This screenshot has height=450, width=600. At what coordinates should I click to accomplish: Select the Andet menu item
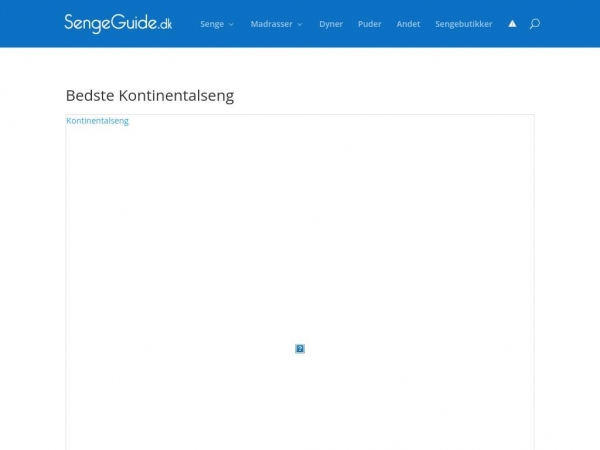point(408,24)
